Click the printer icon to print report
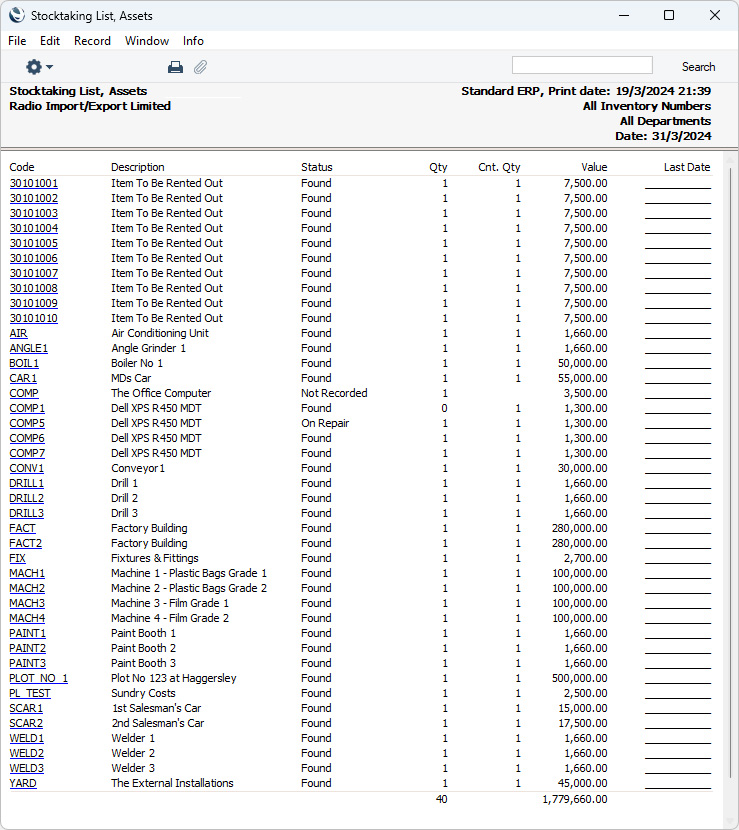739x830 pixels. (175, 67)
